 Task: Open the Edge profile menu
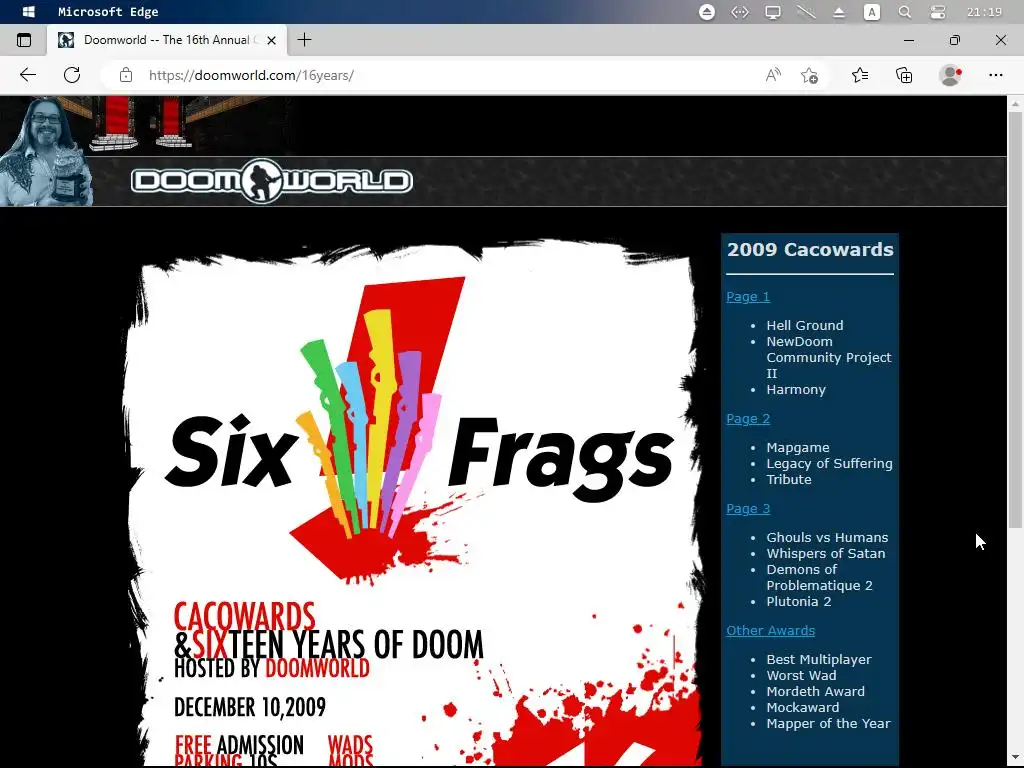[950, 75]
